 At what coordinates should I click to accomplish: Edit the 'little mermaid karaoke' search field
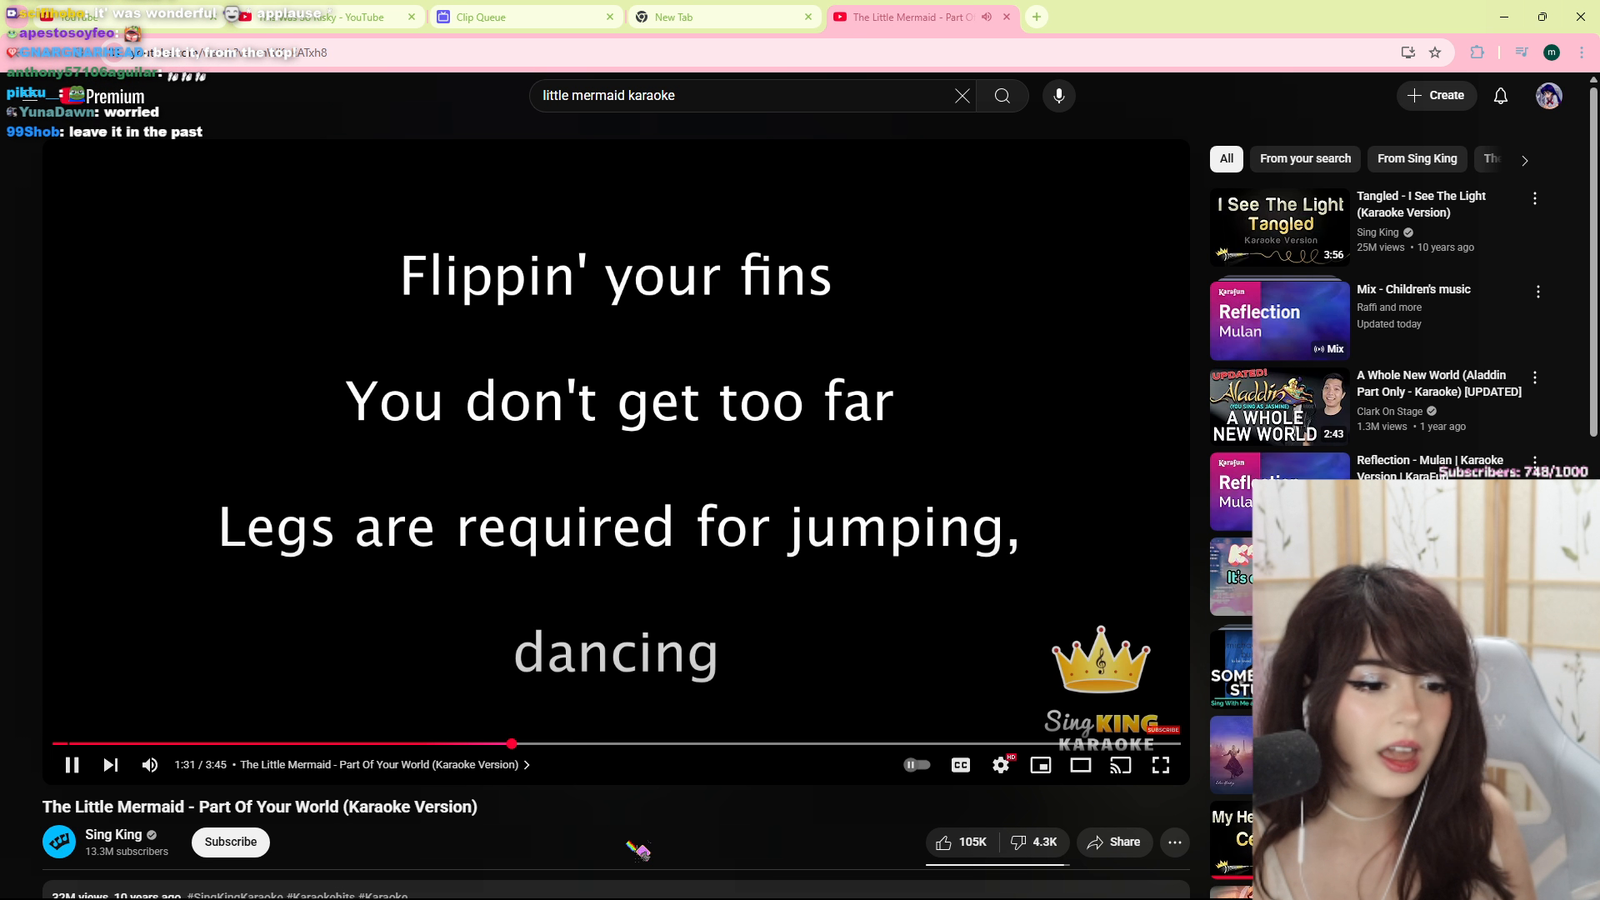[x=740, y=96]
